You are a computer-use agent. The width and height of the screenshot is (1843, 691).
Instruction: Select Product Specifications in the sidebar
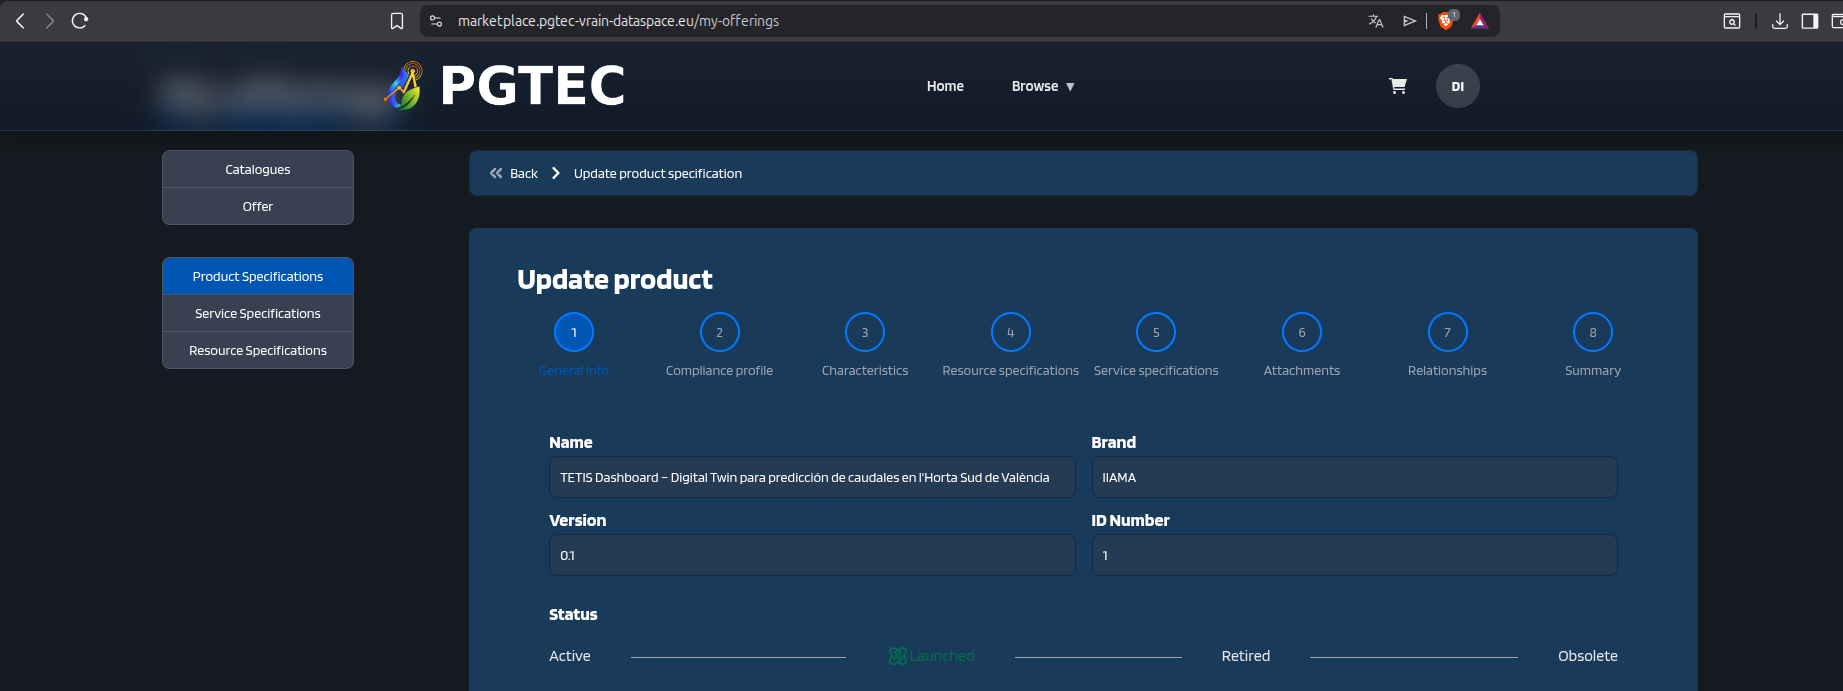pos(258,276)
